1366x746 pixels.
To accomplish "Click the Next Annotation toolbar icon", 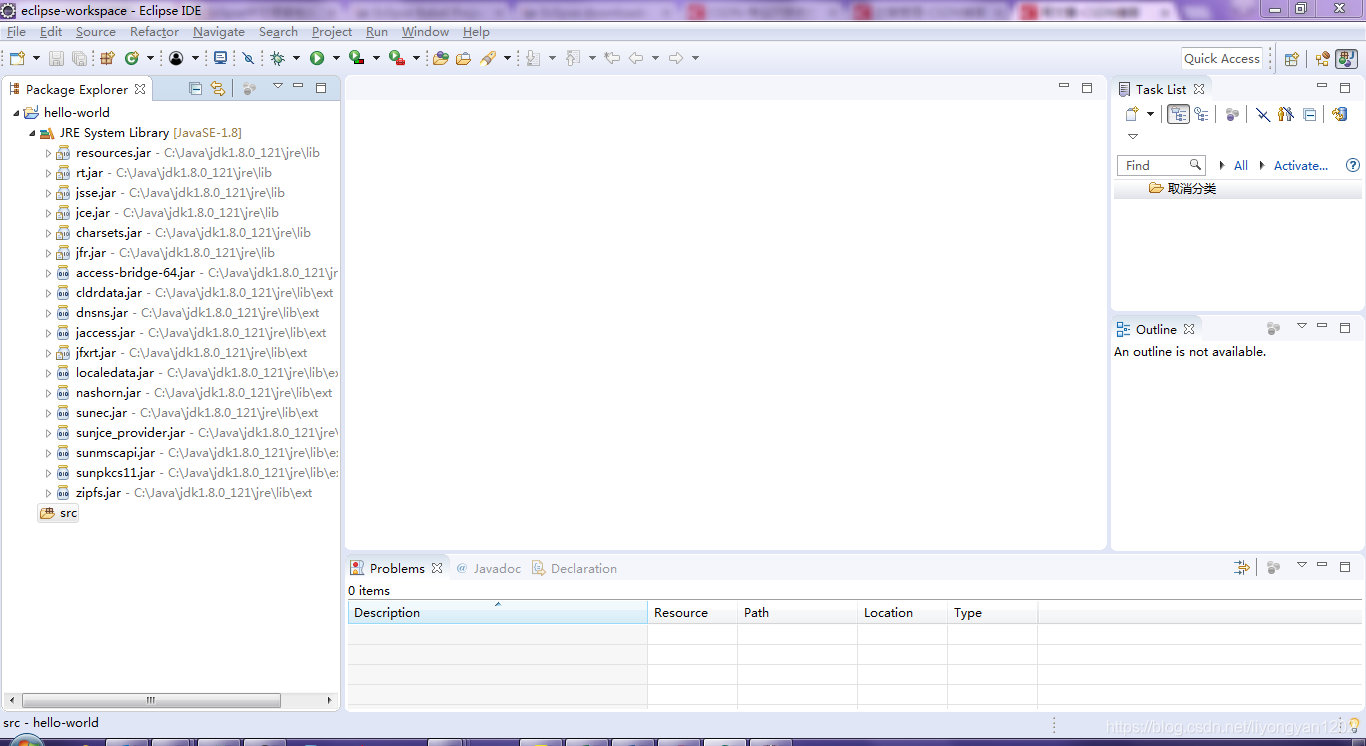I will point(533,58).
